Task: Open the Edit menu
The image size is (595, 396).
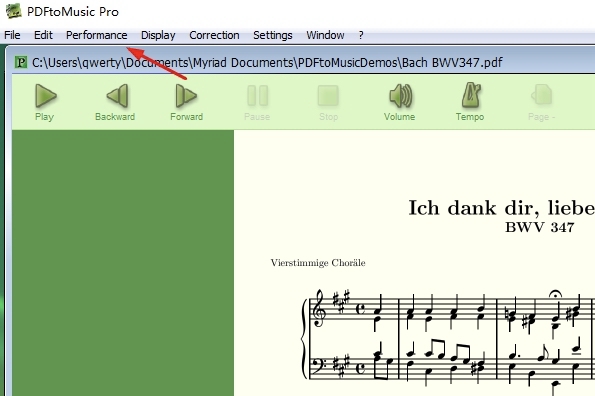Action: pos(43,35)
